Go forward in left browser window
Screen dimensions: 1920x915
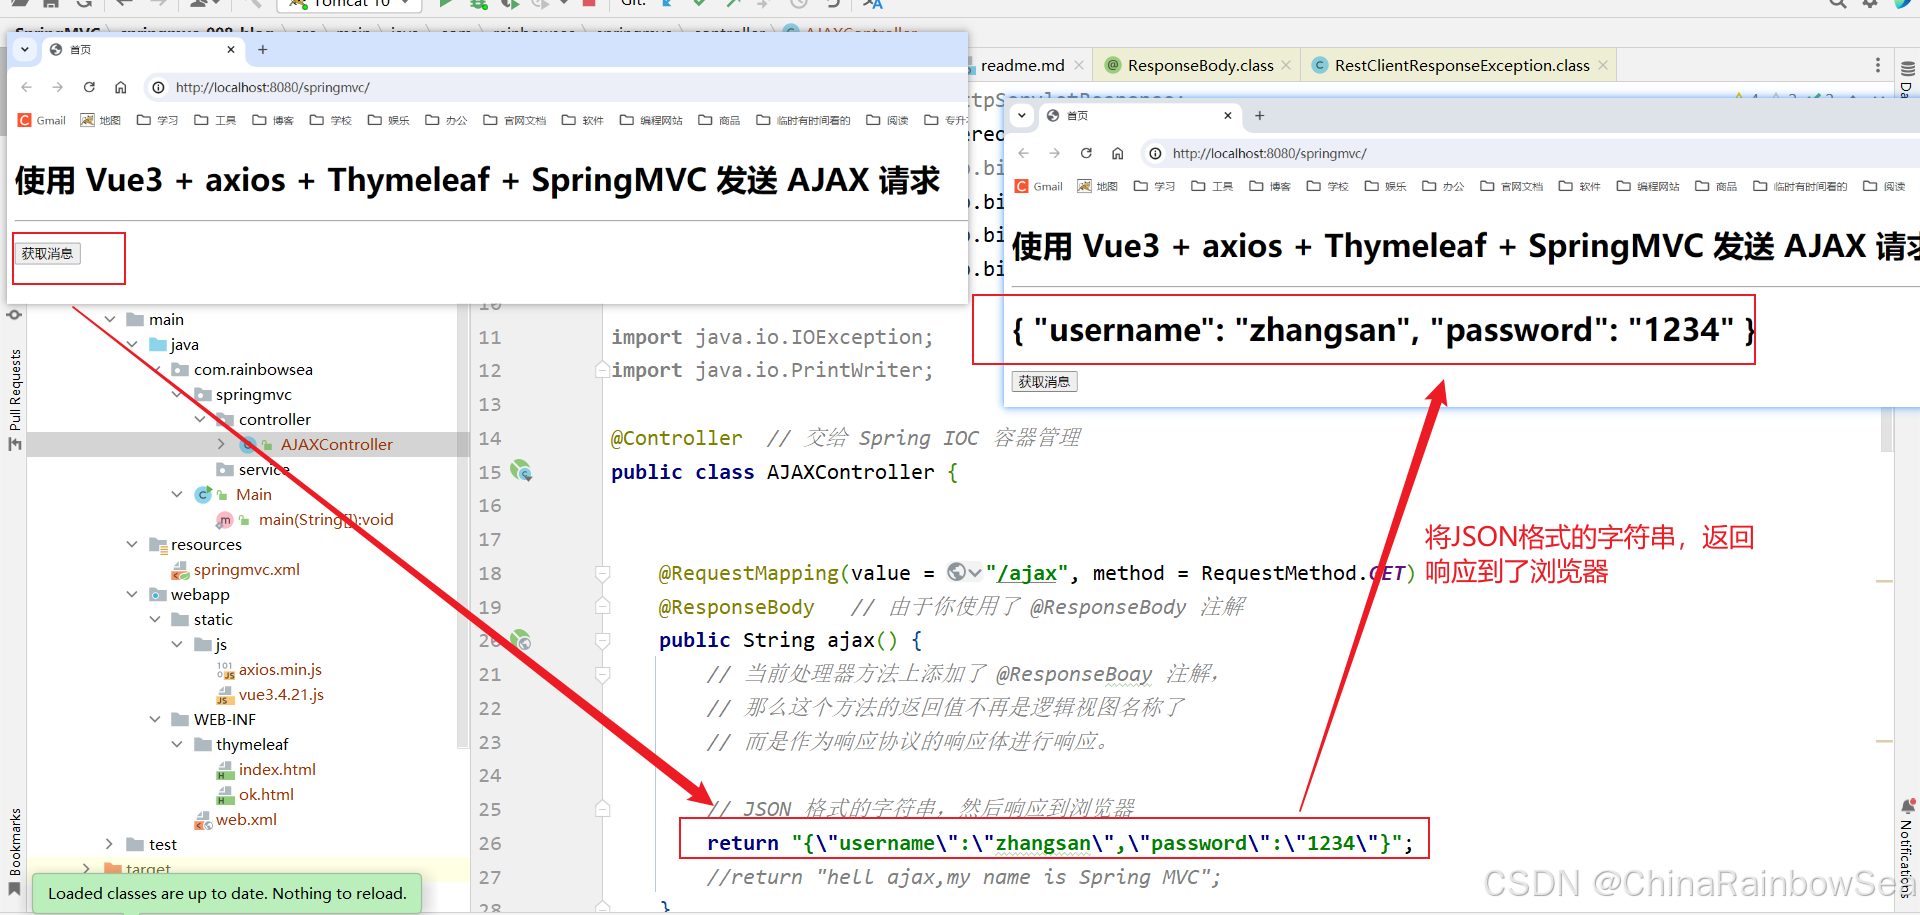pos(58,87)
